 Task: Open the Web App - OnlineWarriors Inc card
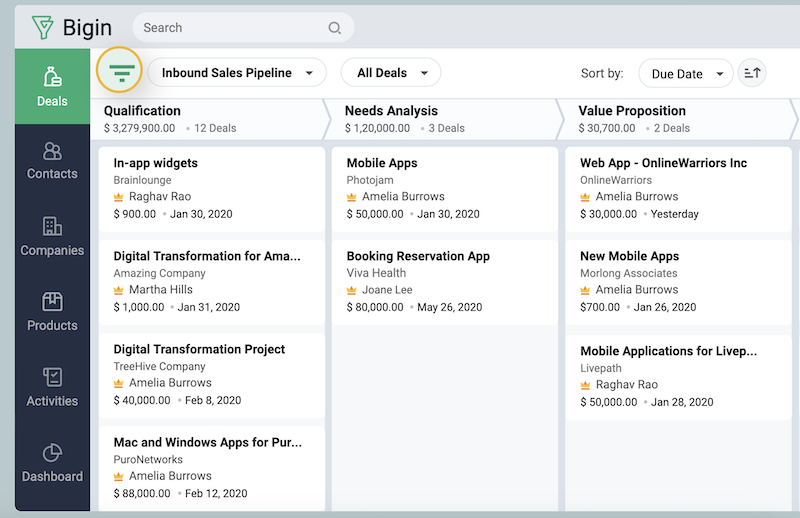coord(663,163)
